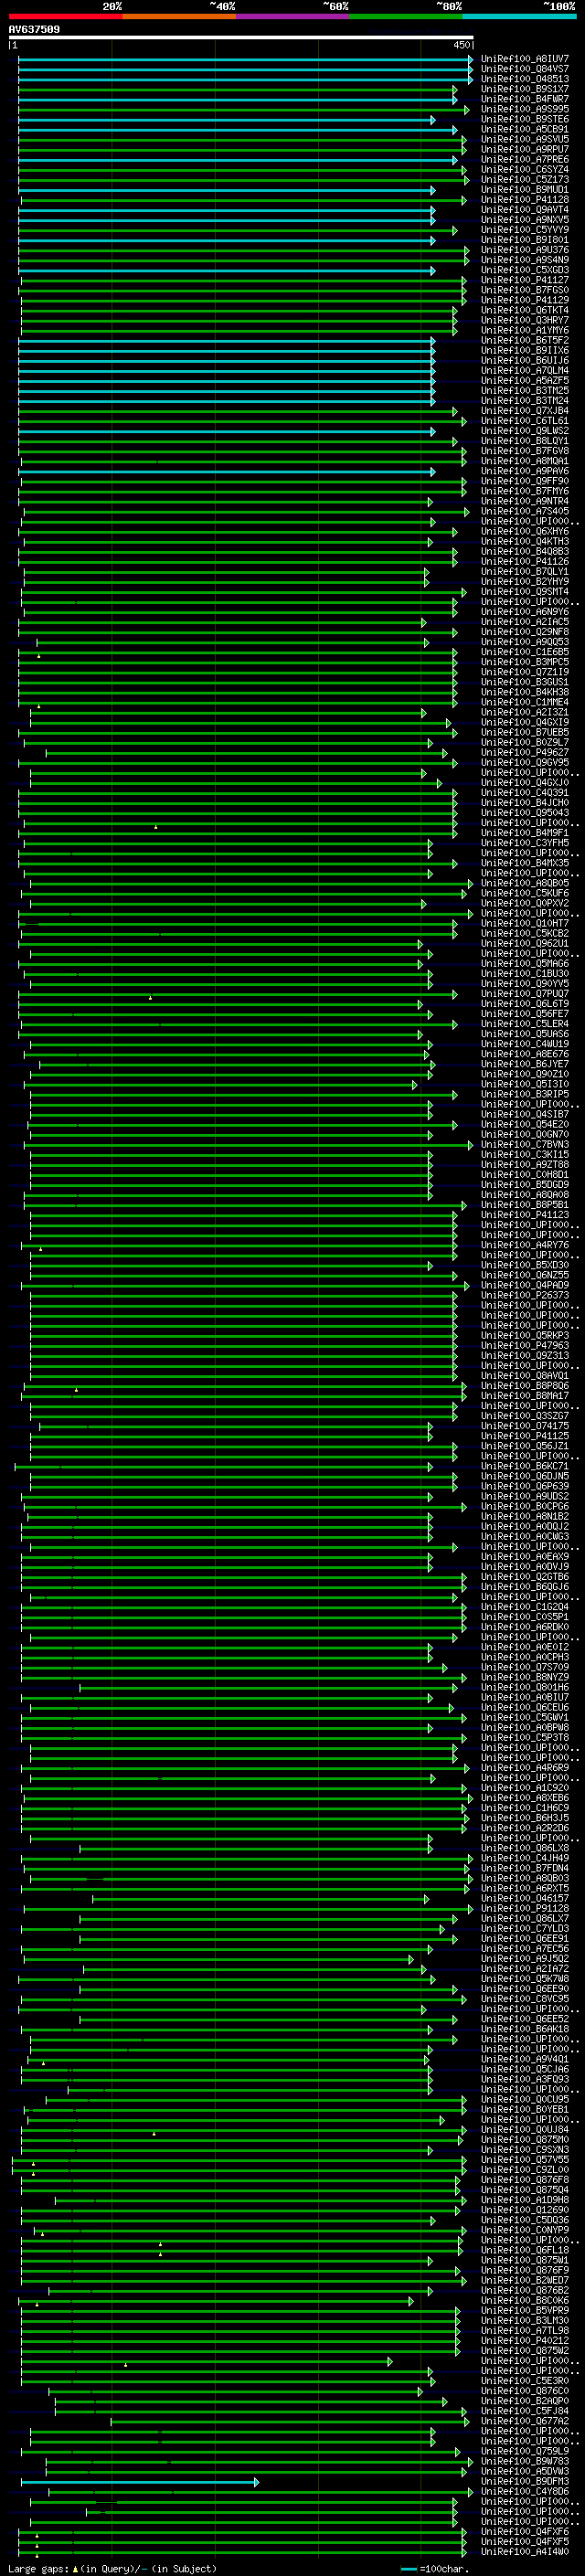Select the UniRef100_C5XGD3 label

click(x=524, y=270)
